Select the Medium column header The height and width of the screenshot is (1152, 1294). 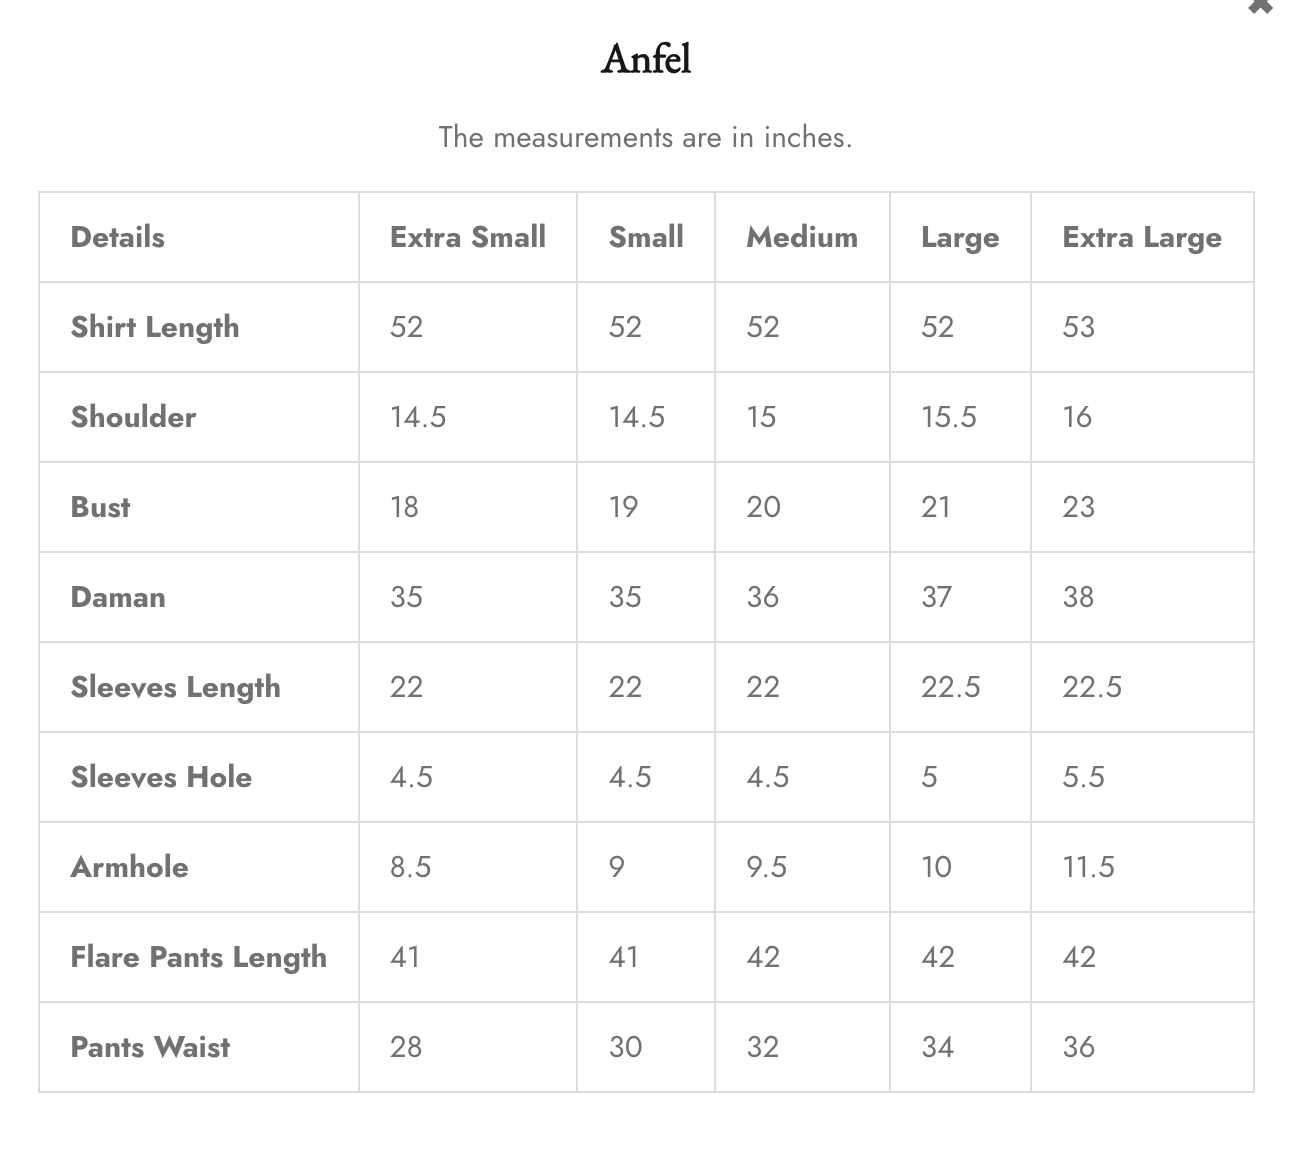tap(802, 237)
